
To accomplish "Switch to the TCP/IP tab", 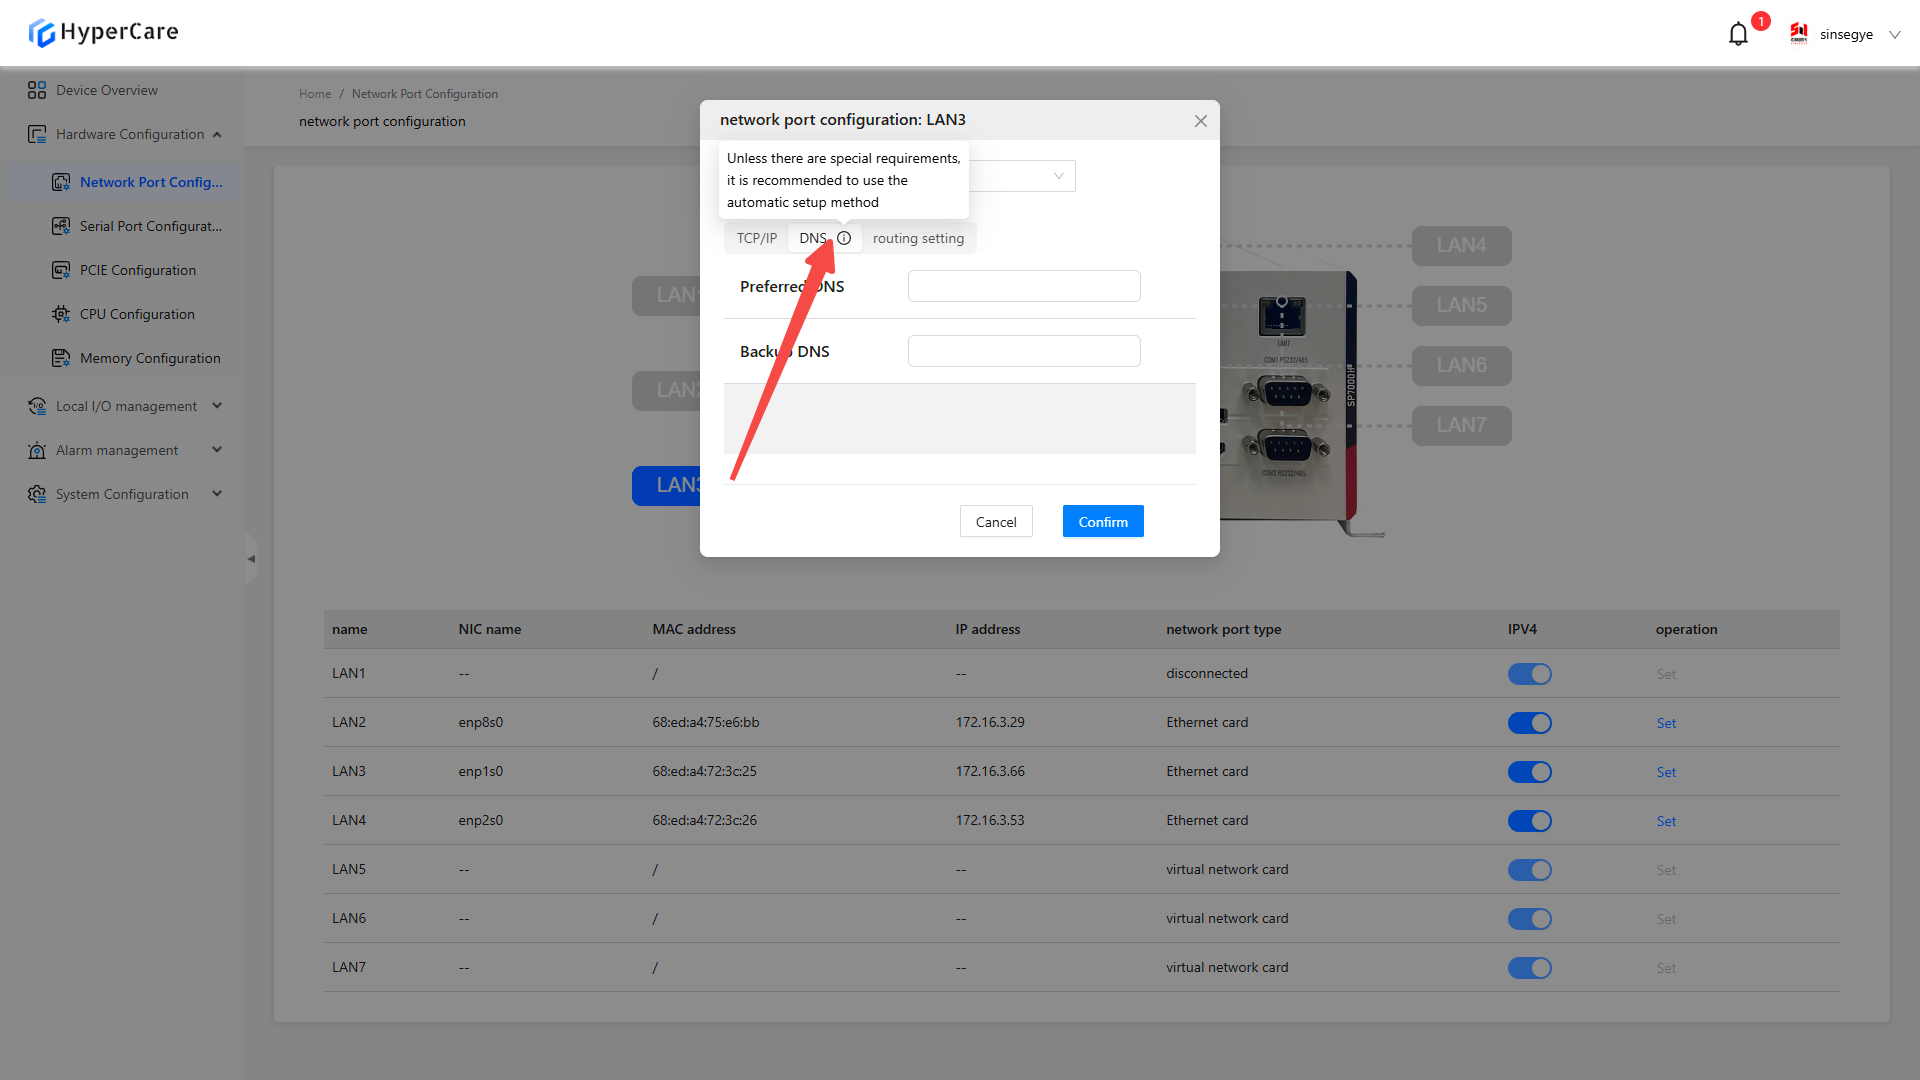I will click(x=756, y=238).
